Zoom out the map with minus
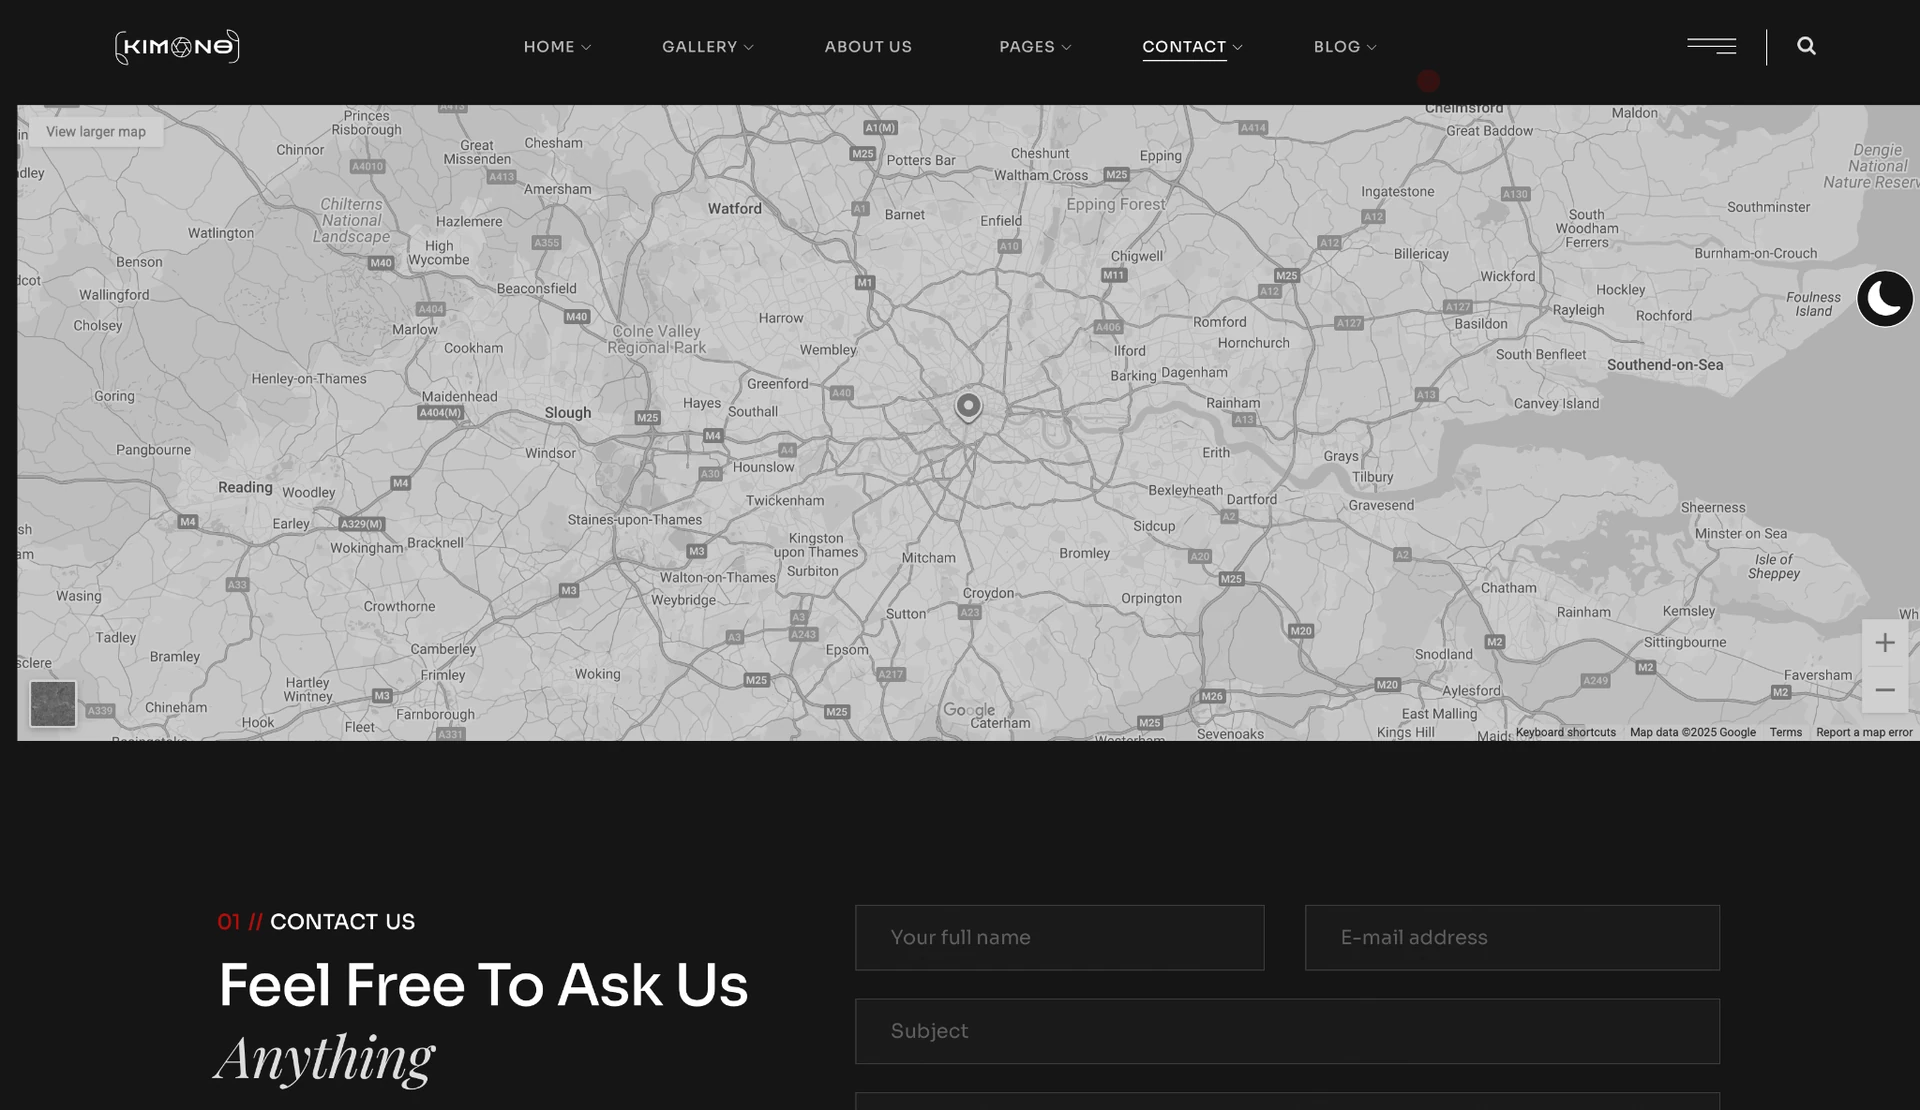The image size is (1920, 1110). click(x=1885, y=690)
